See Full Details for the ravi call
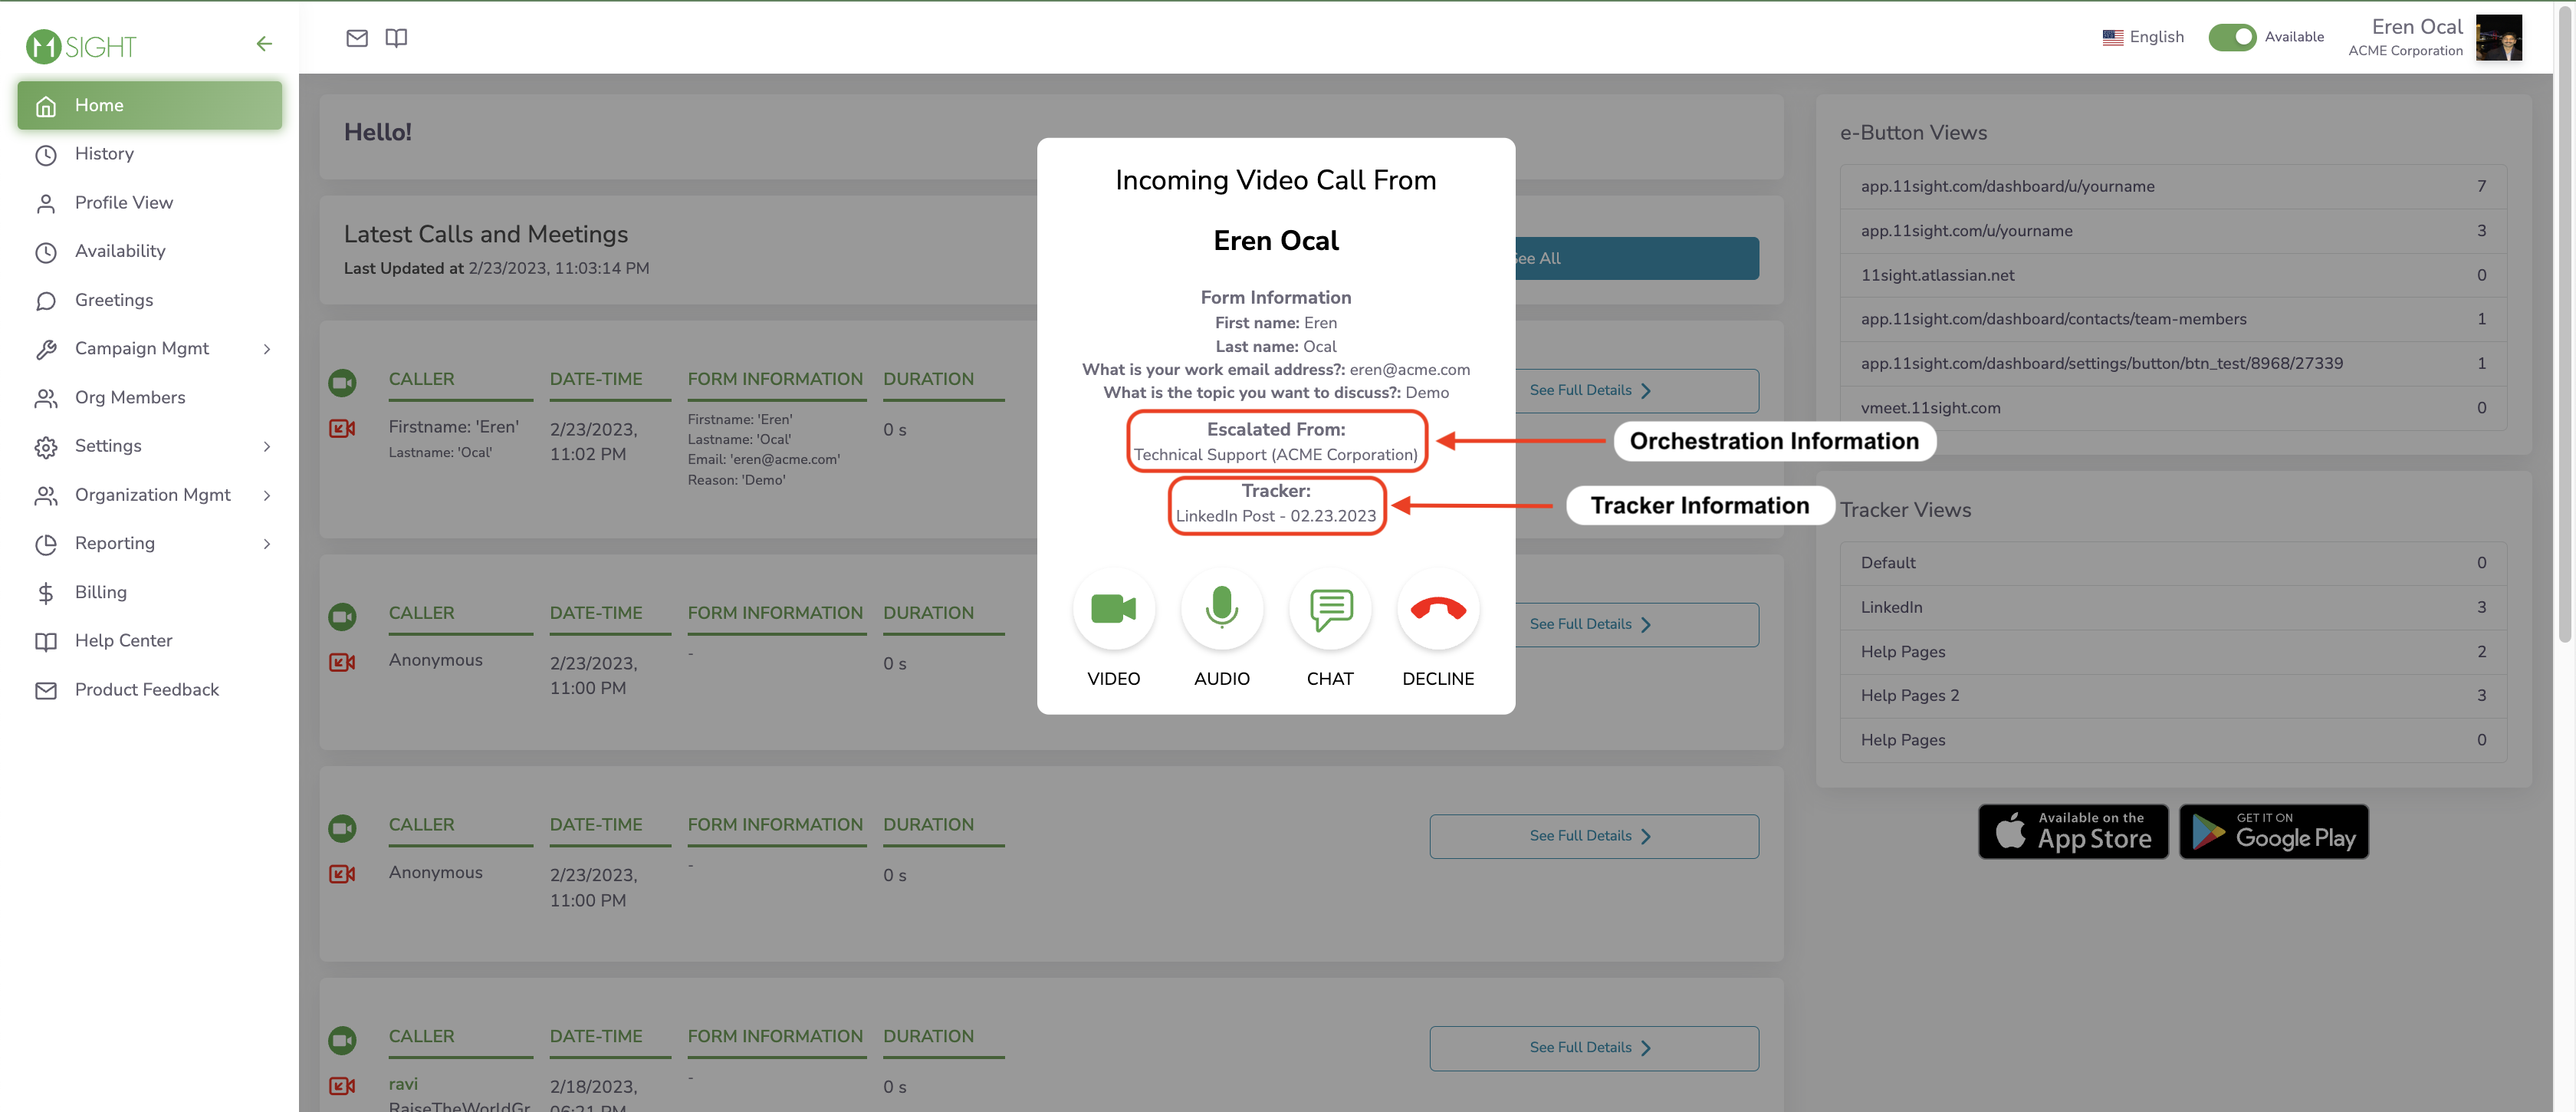 click(x=1594, y=1048)
